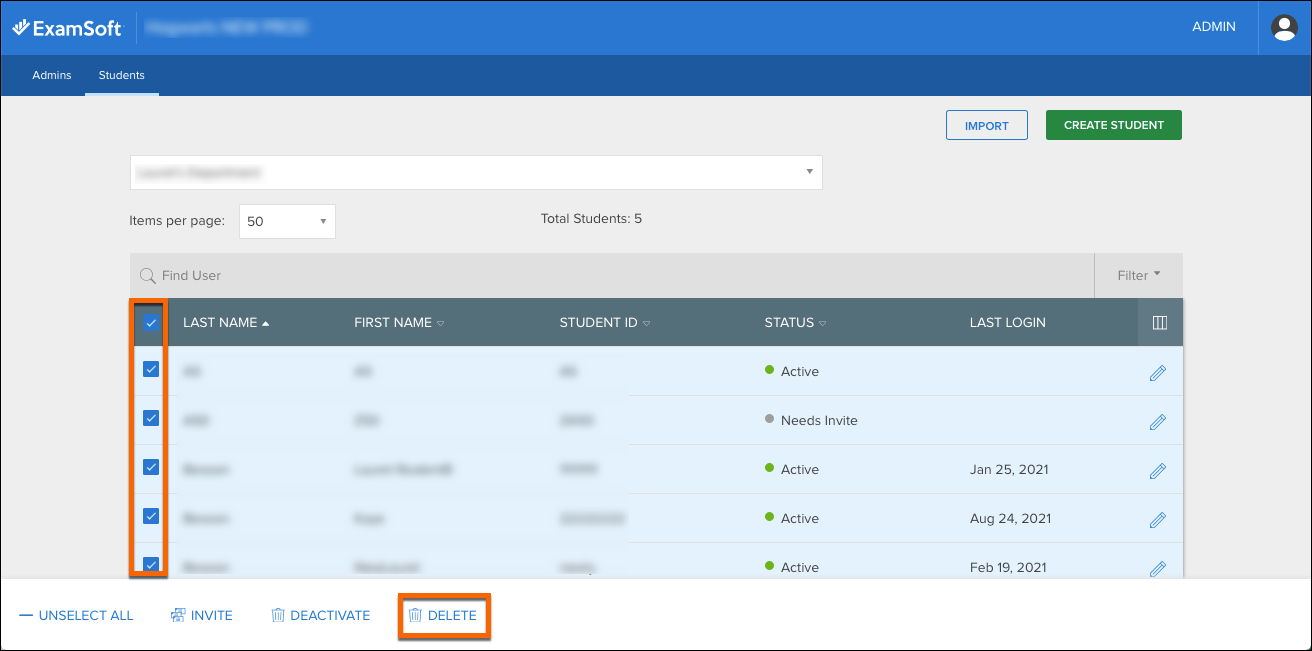Uncheck the Needs Invite row checkbox
The width and height of the screenshot is (1312, 651).
pyautogui.click(x=151, y=418)
